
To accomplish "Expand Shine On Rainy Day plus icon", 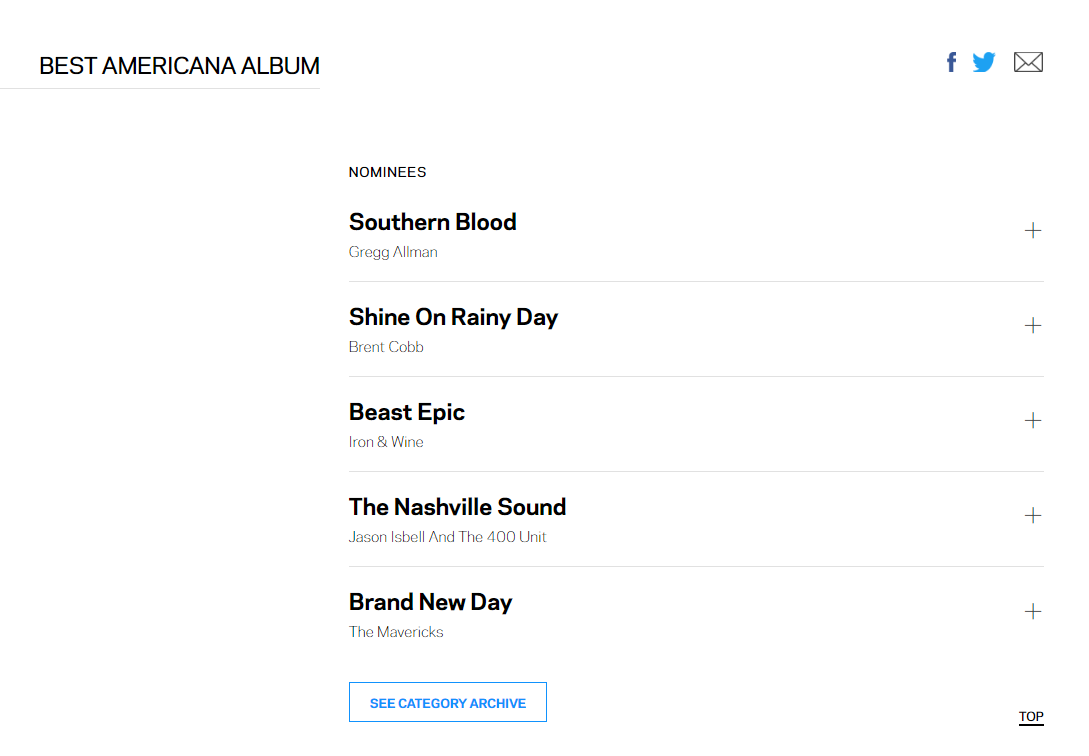I will (x=1033, y=326).
